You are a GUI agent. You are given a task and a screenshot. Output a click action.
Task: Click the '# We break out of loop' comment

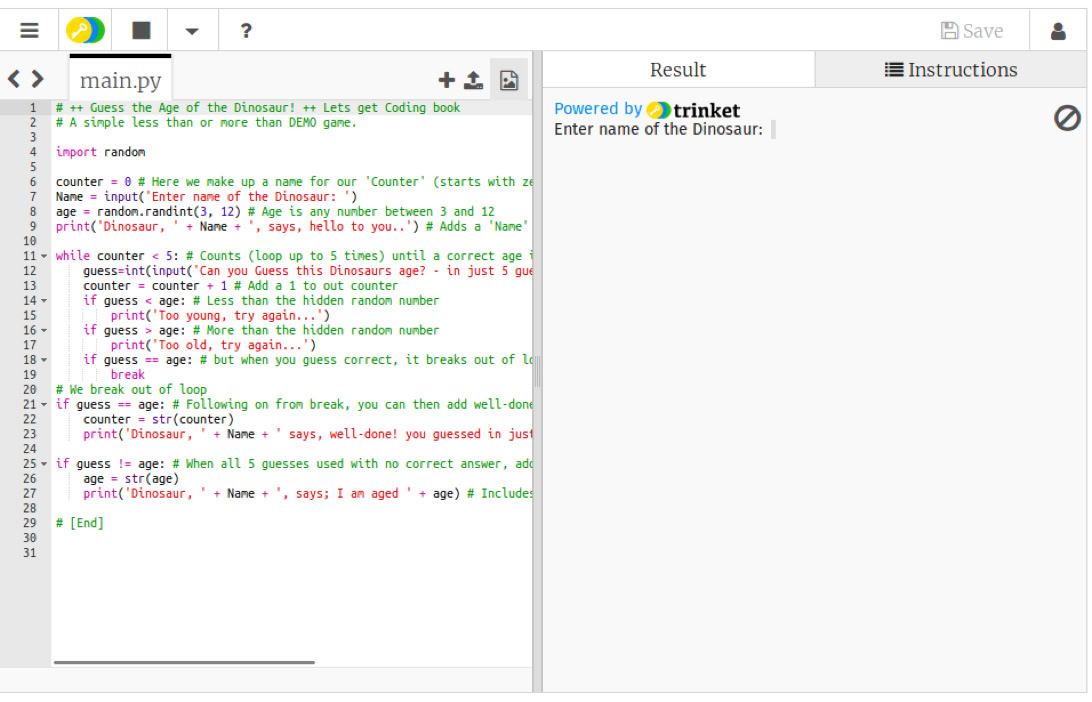pos(131,390)
